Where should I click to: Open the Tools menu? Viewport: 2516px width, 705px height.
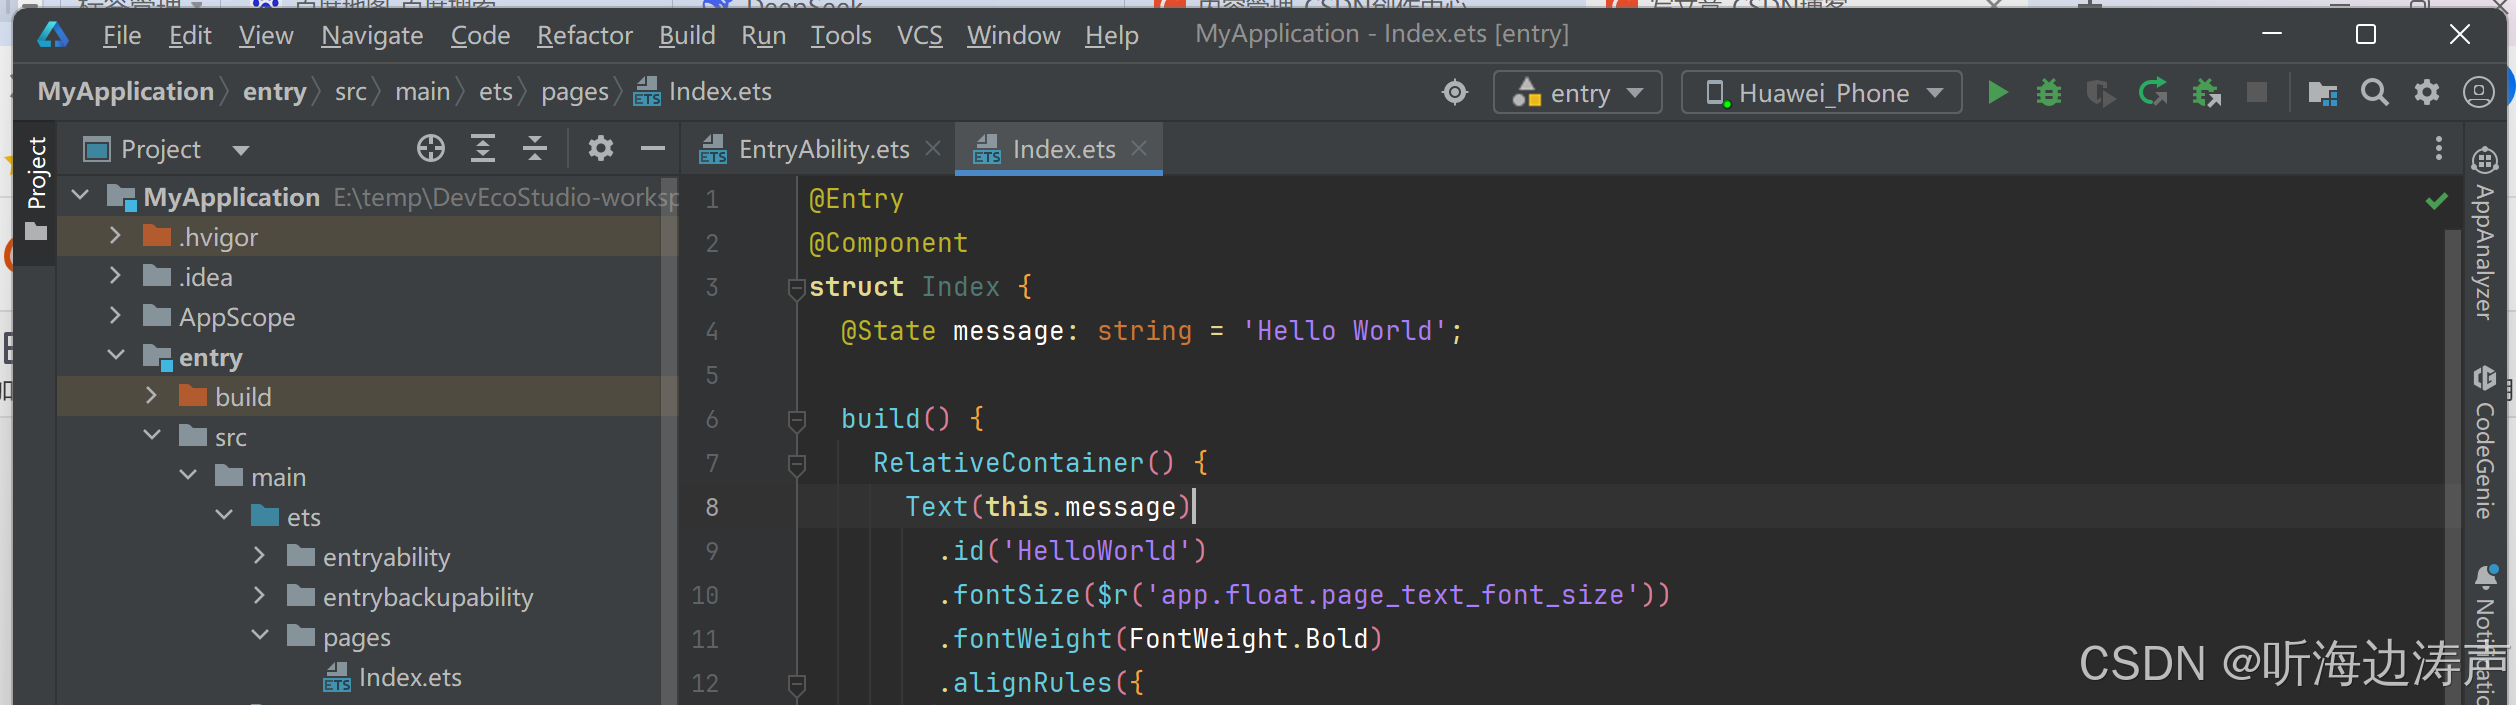[x=841, y=35]
